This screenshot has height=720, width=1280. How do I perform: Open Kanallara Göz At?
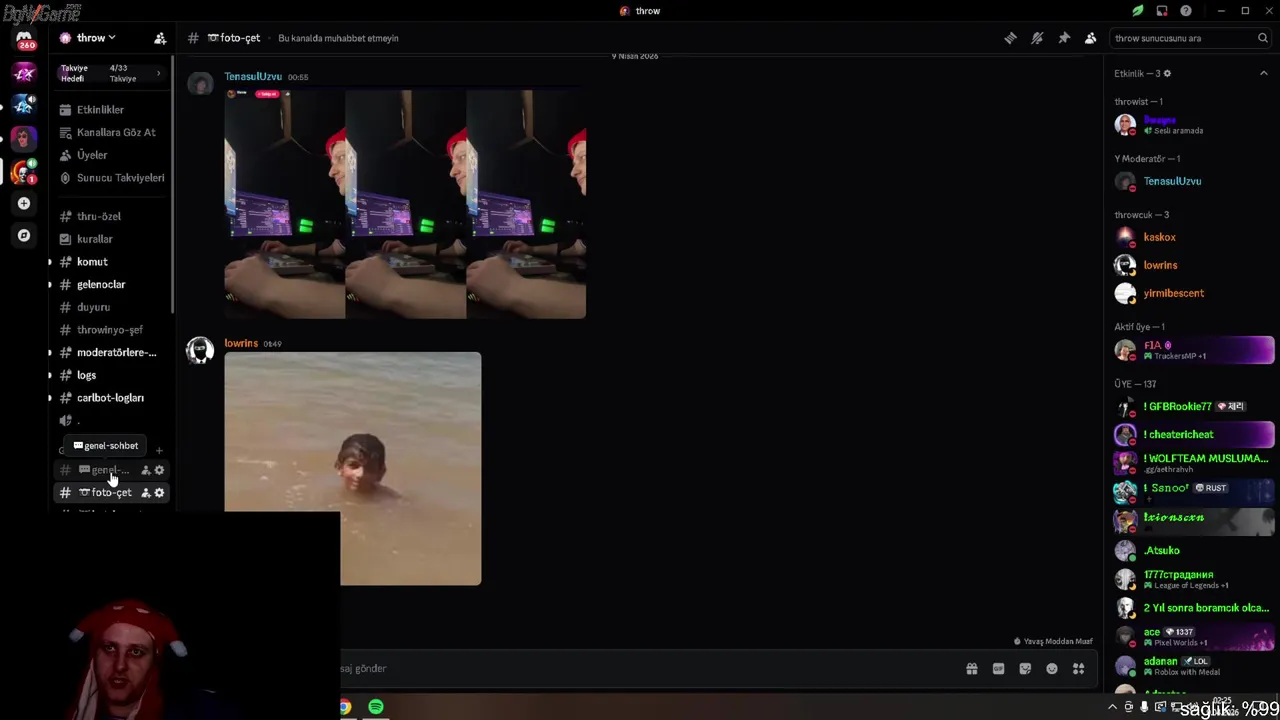click(x=111, y=132)
